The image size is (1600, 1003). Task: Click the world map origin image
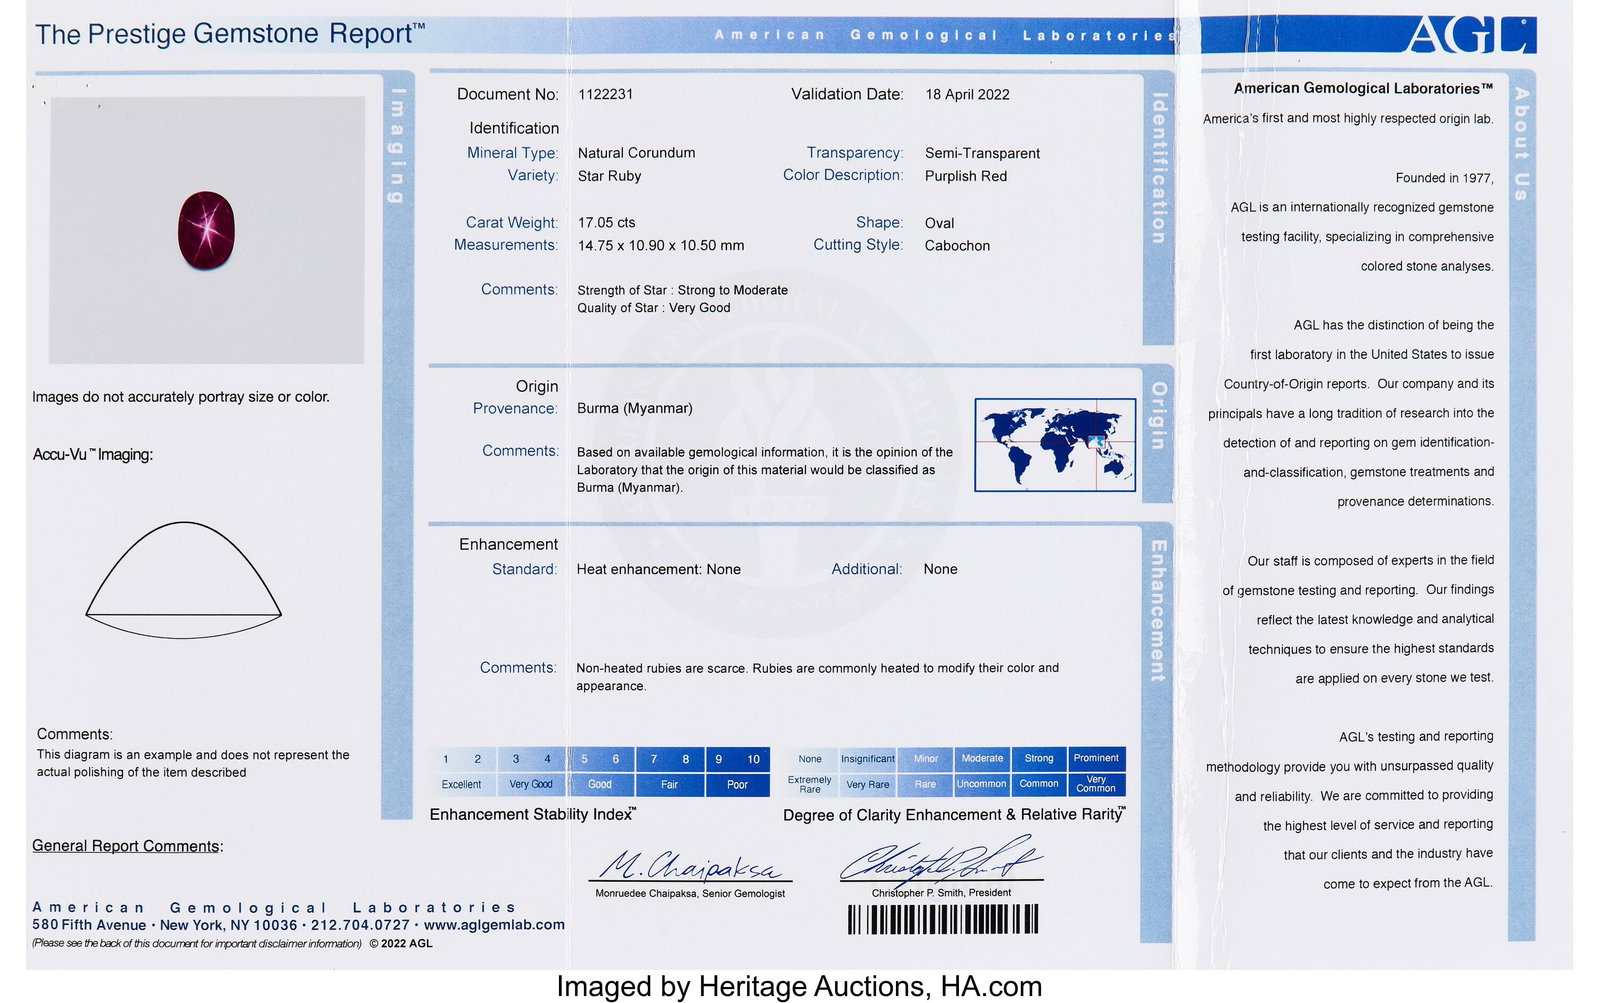click(x=1055, y=445)
